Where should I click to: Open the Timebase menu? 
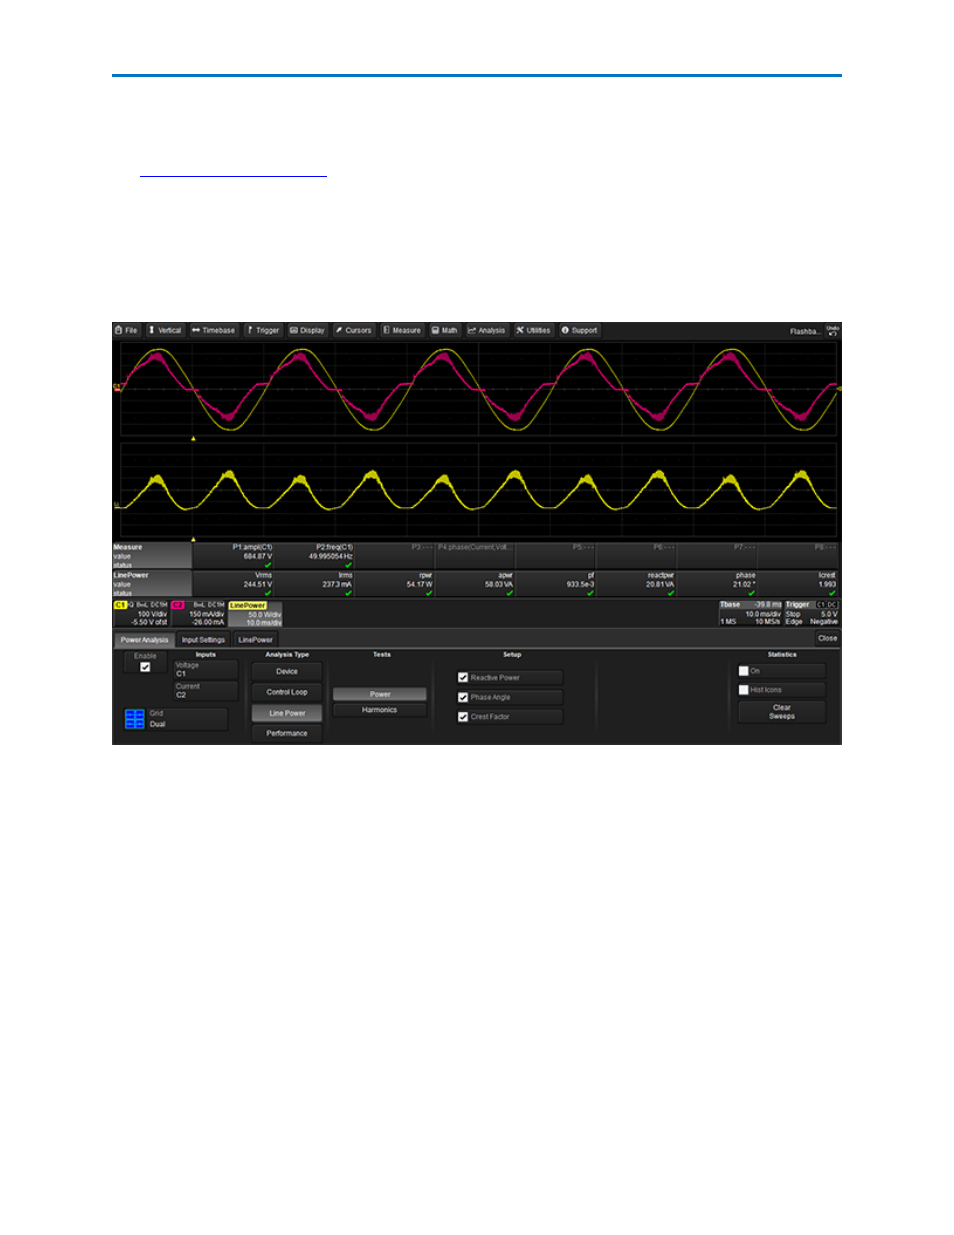pos(214,330)
